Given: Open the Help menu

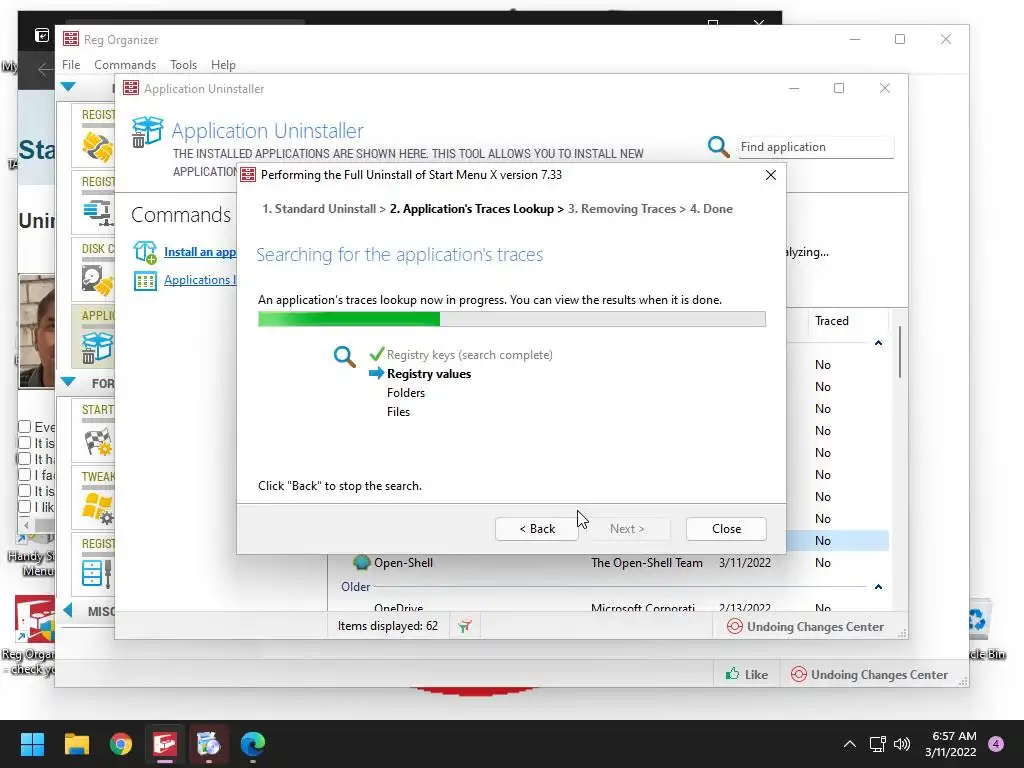Looking at the screenshot, I should [223, 65].
